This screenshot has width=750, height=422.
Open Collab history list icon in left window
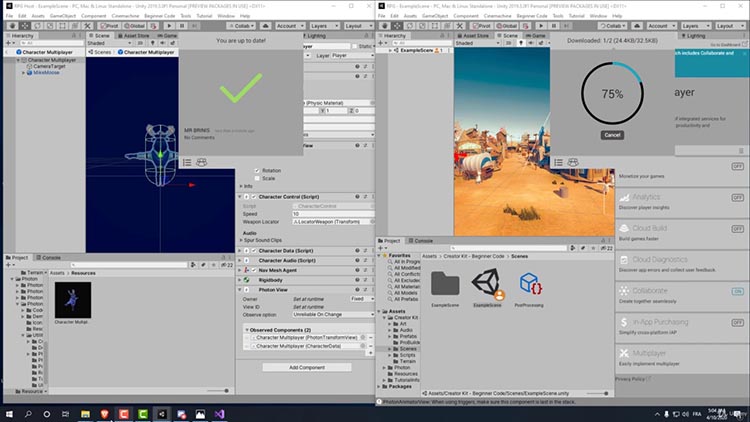[187, 163]
